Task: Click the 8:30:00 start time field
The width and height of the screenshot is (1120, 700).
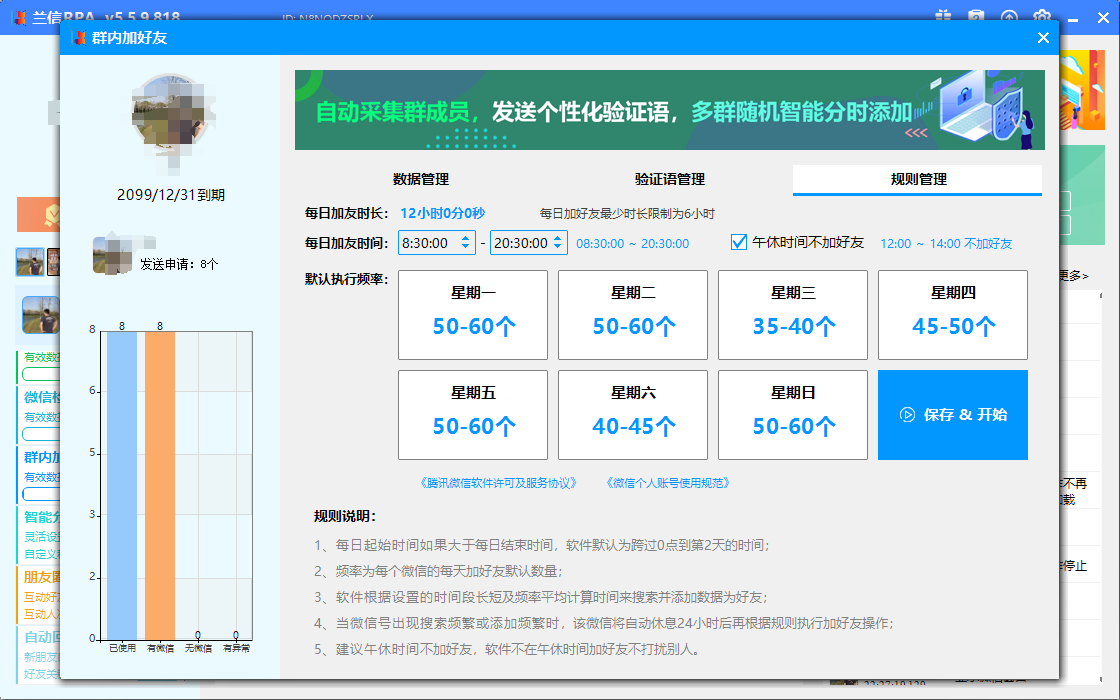Action: [427, 243]
